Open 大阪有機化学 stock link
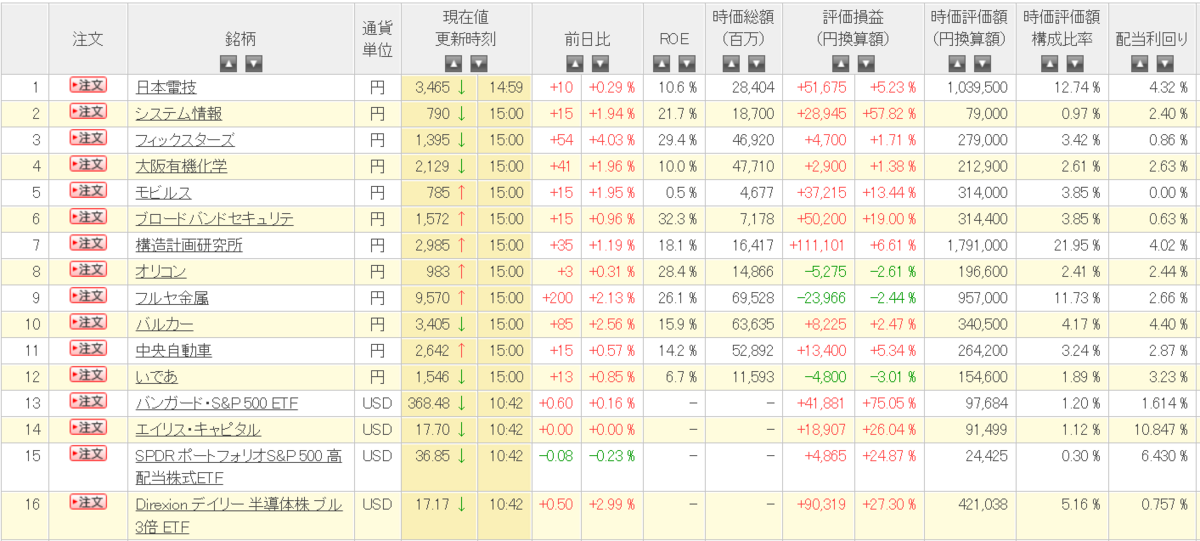Screen dimensions: 1200x541 pos(181,166)
